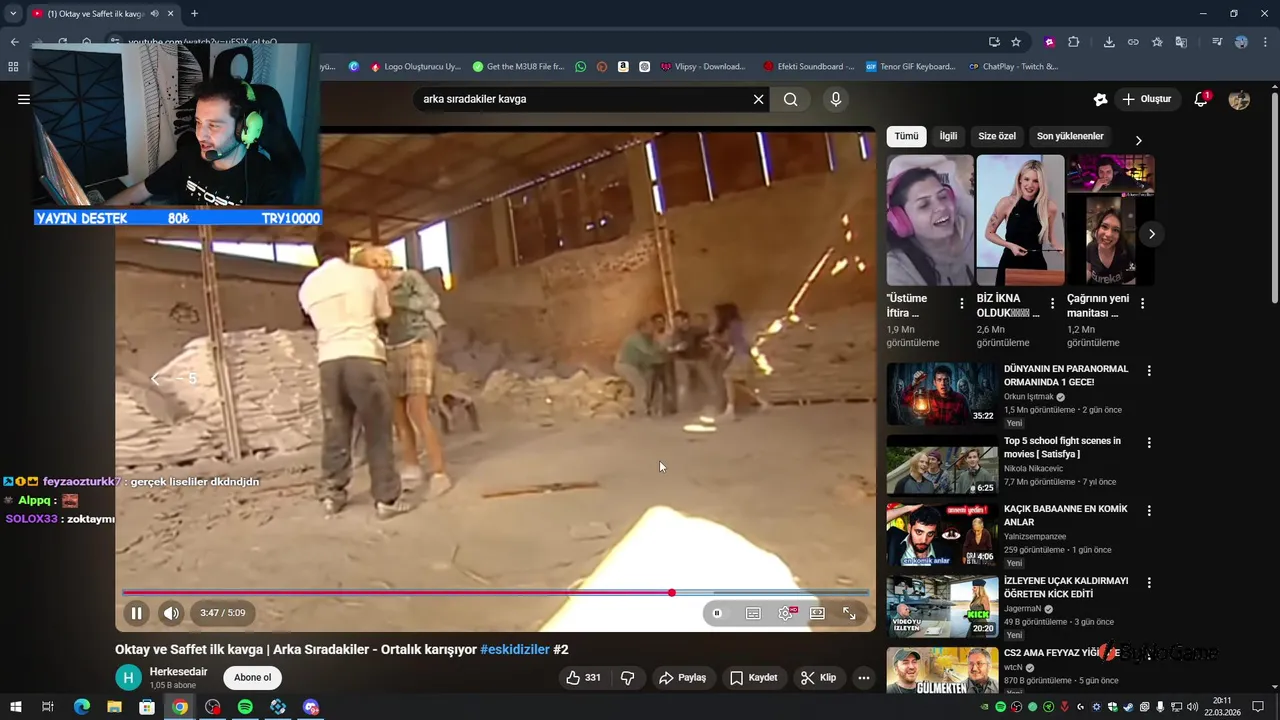Open options for 'Çağrının yeni manitası' short
The height and width of the screenshot is (720, 1280).
coord(1142,303)
